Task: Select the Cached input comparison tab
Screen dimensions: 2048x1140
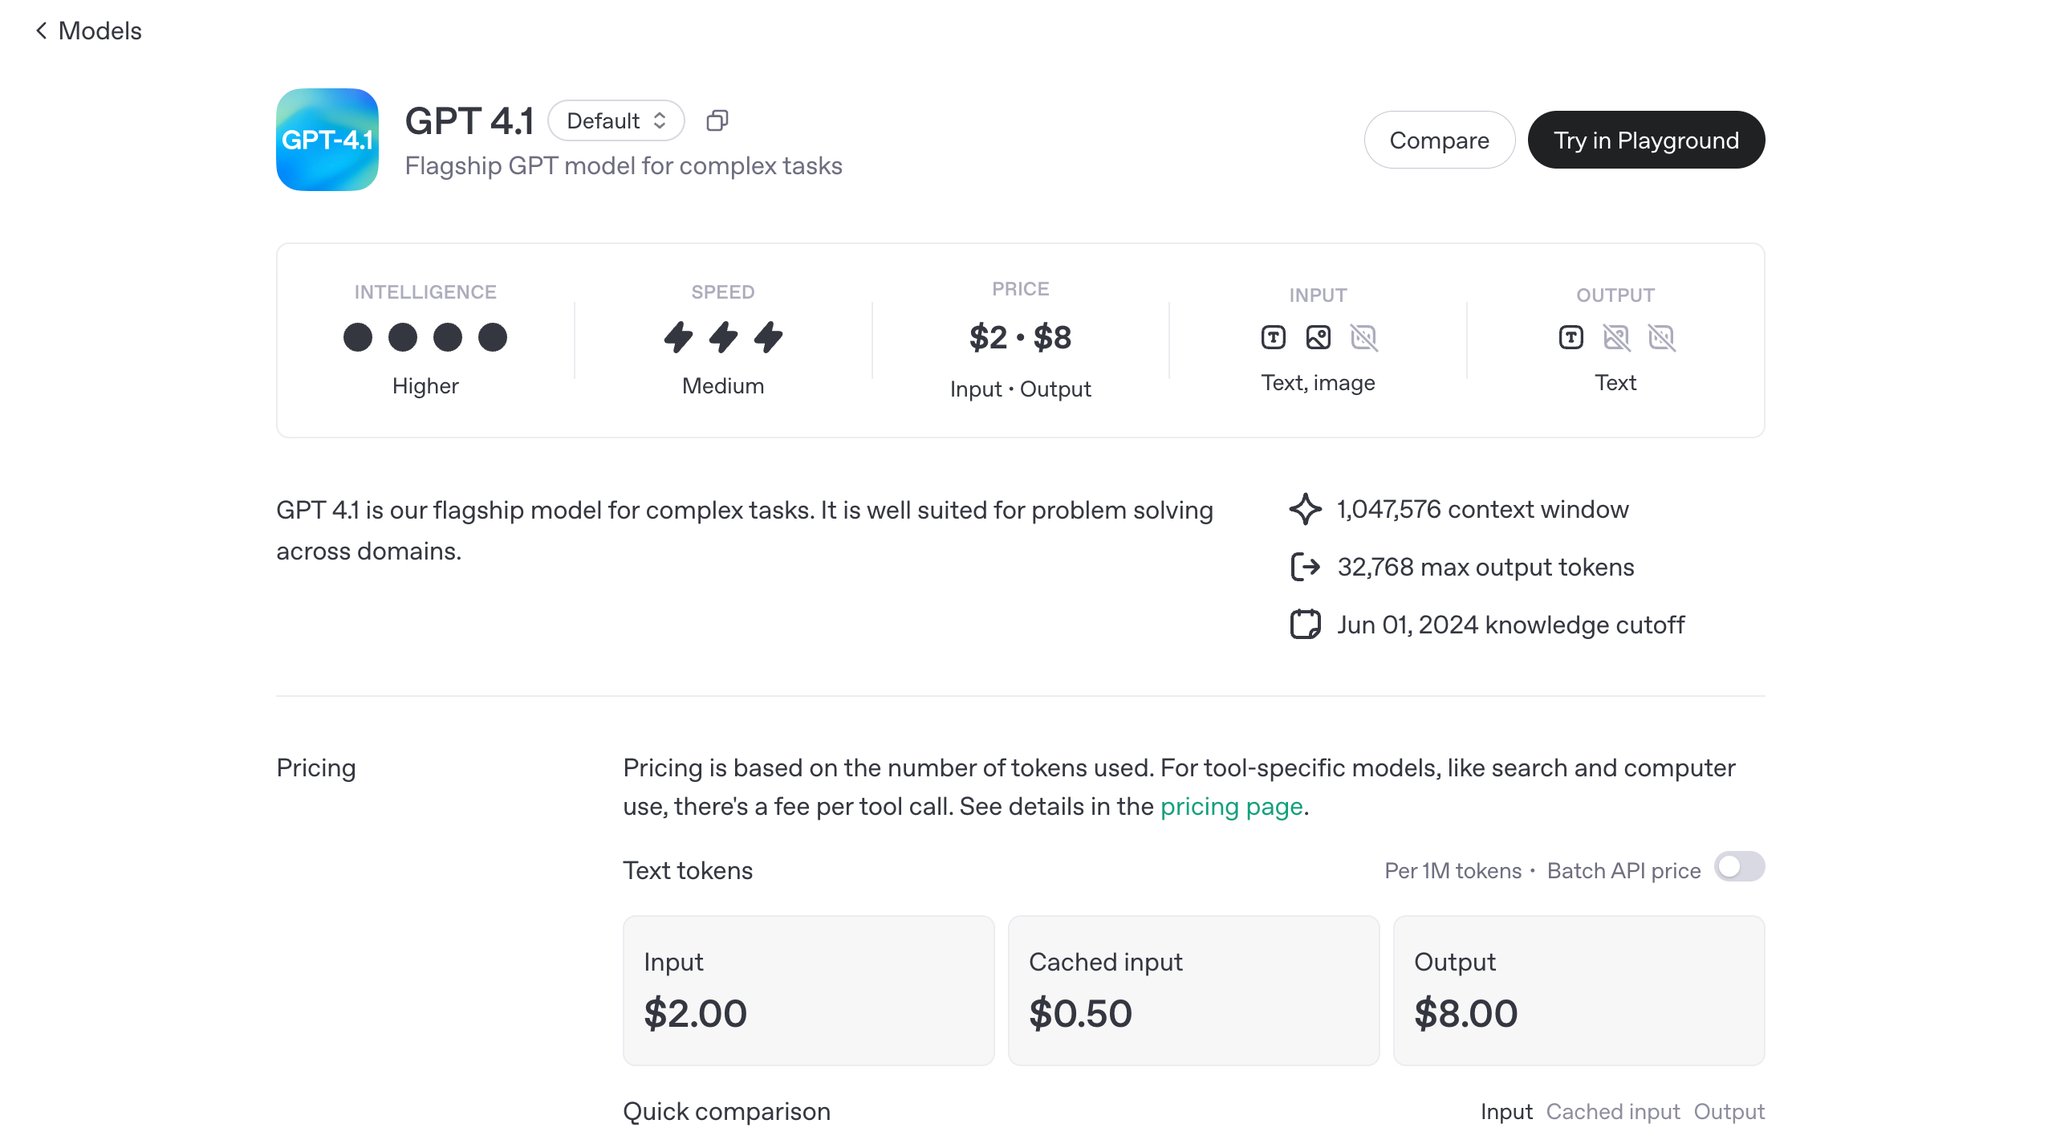Action: point(1612,1112)
